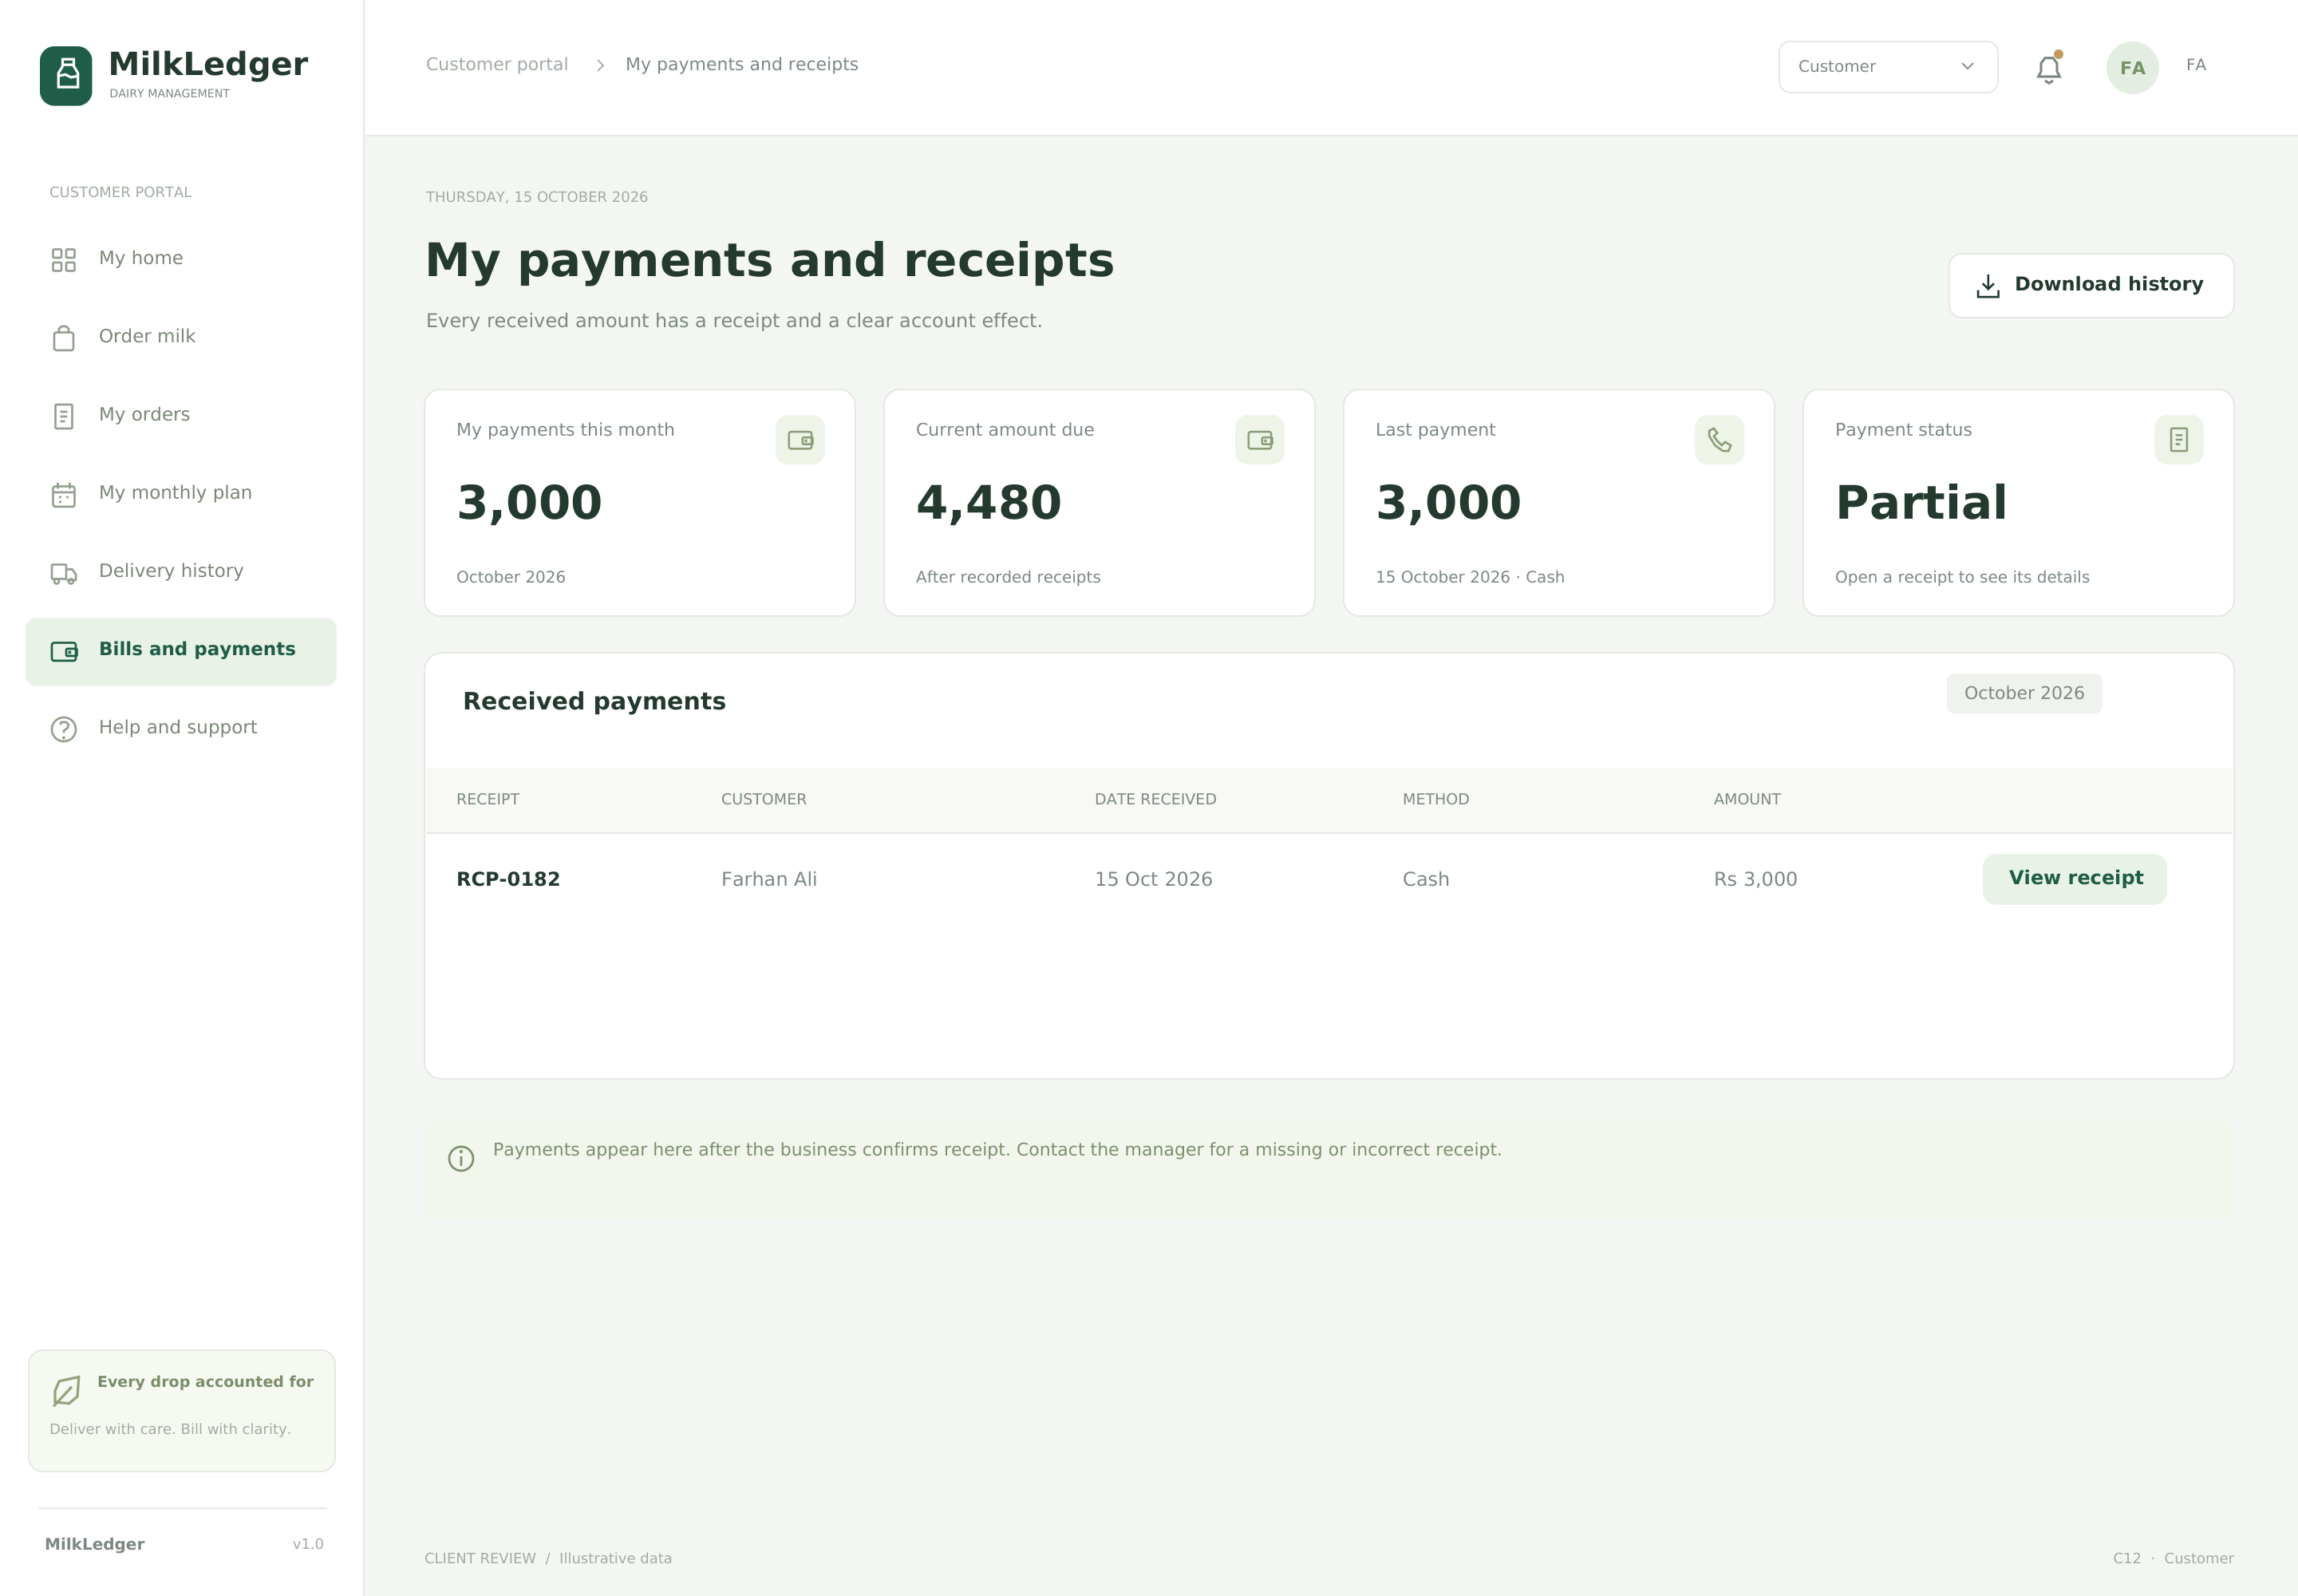The image size is (2298, 1596).
Task: Click the AMOUNT column header
Action: 1747,799
